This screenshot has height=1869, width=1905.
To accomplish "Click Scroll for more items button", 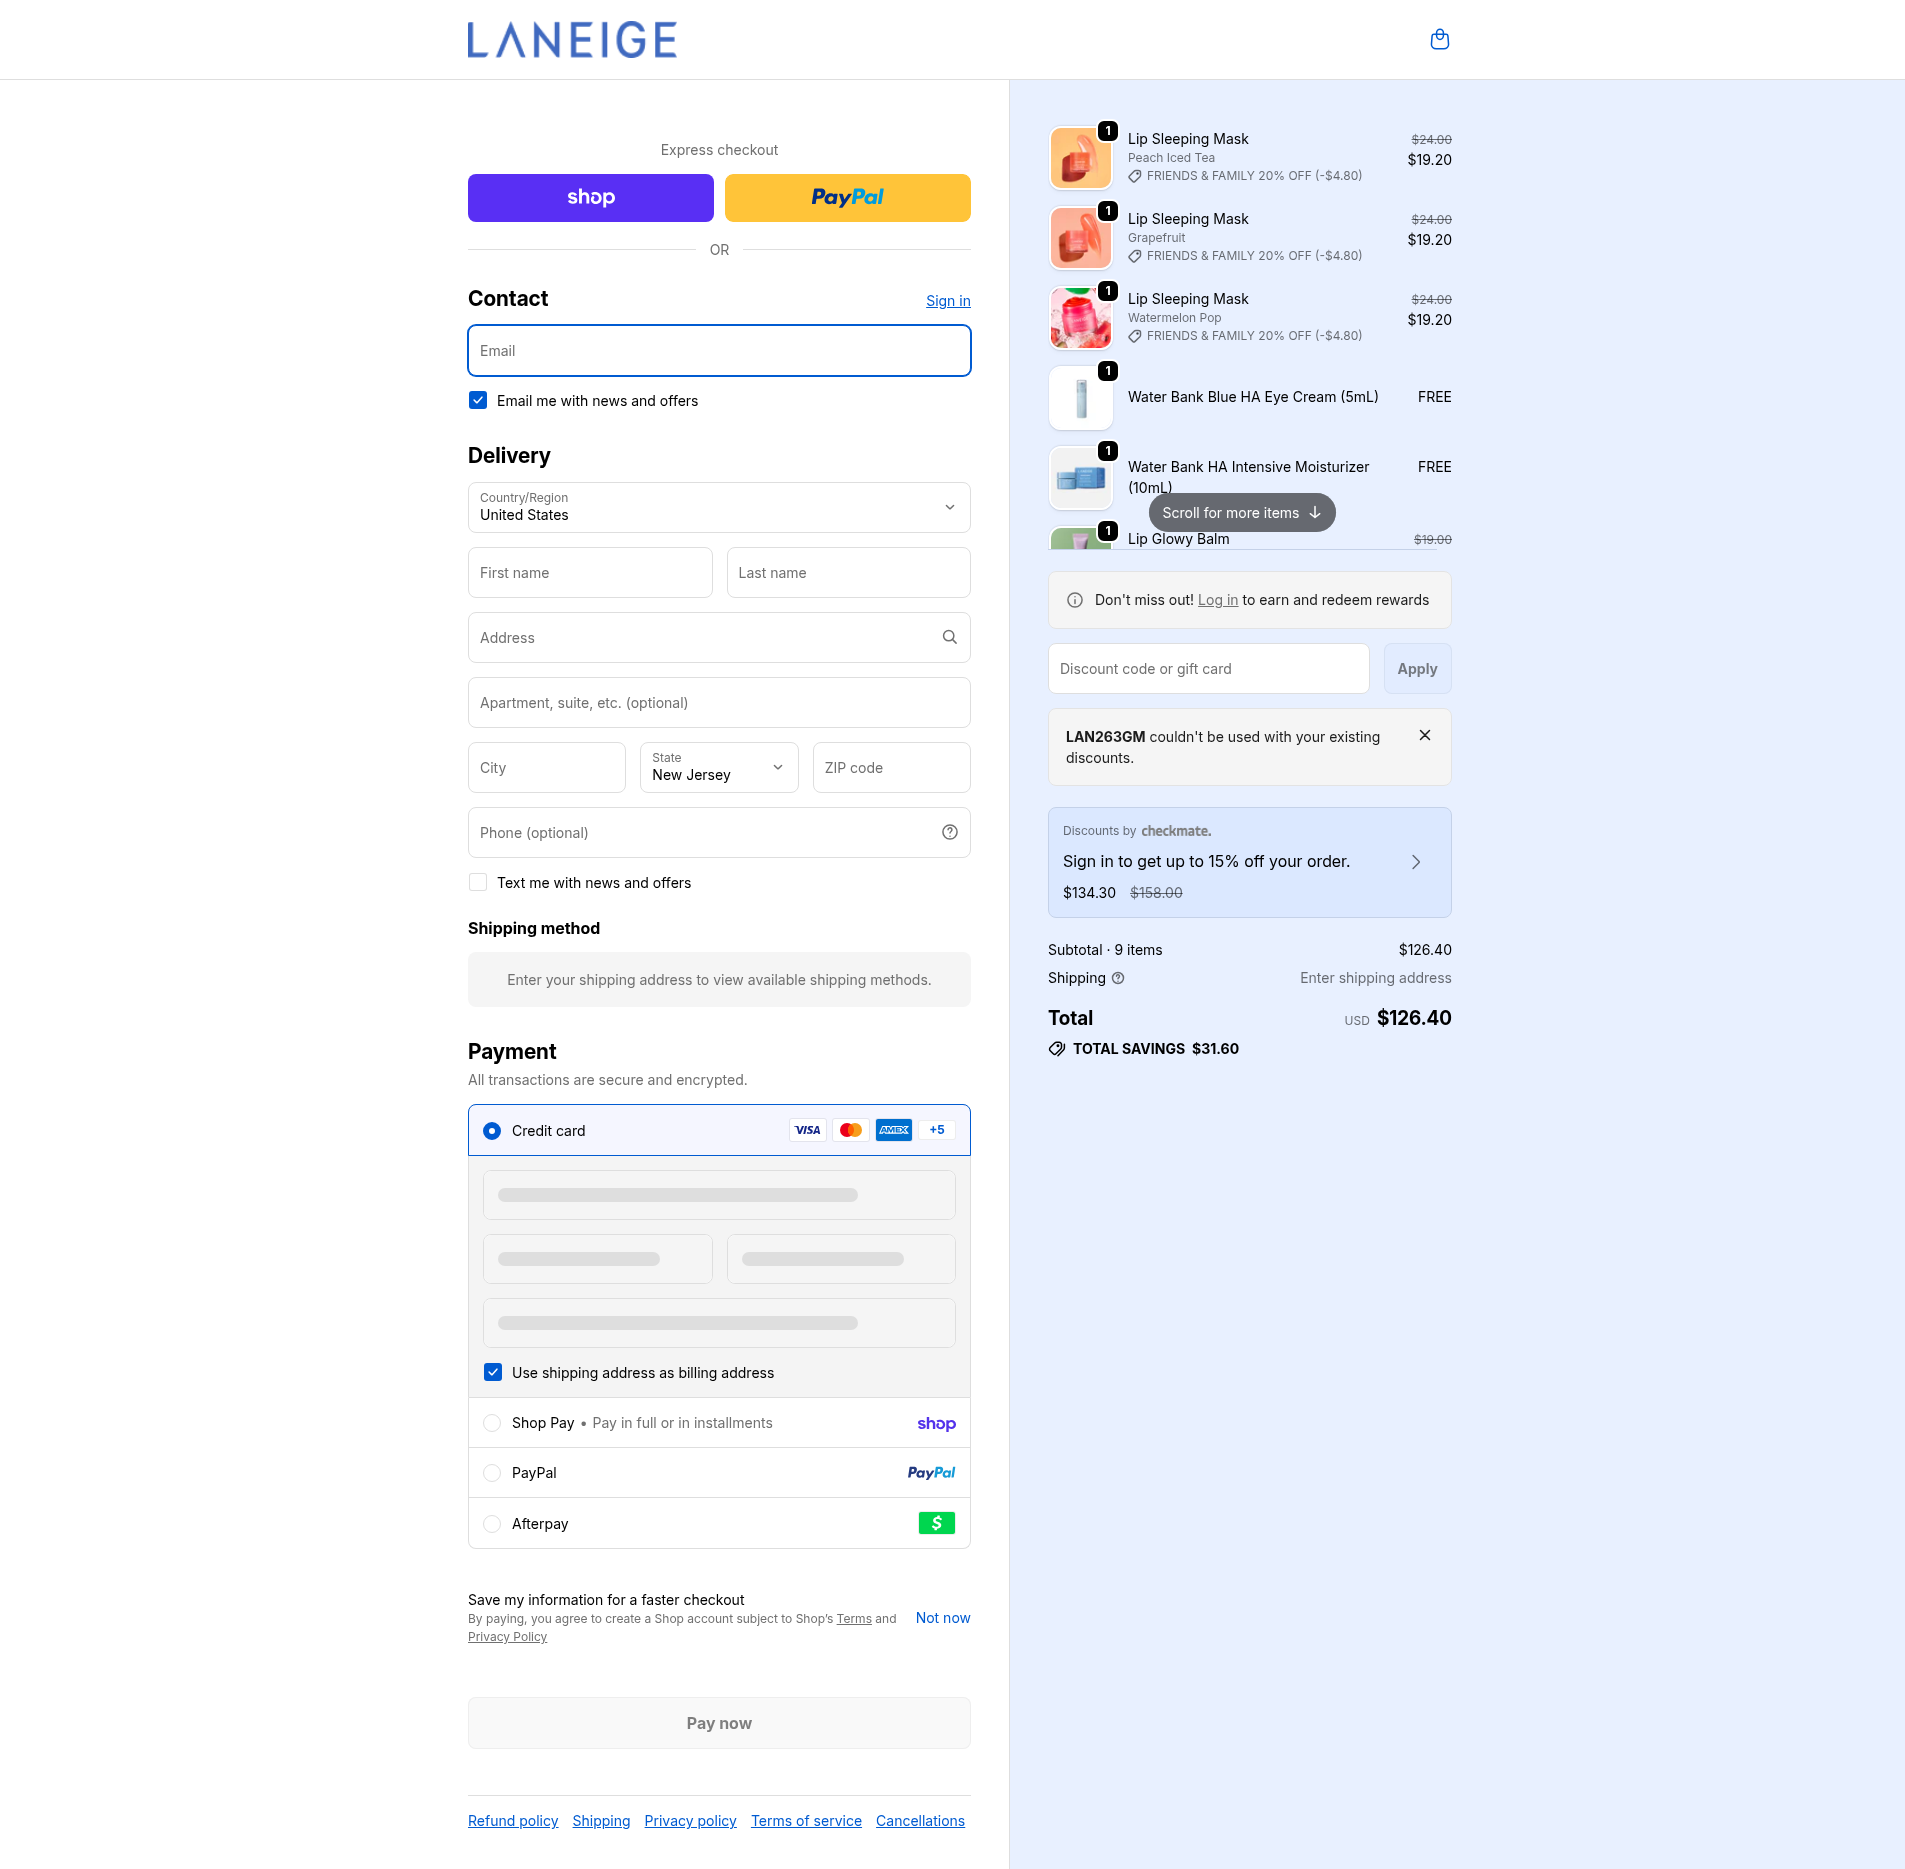I will 1241,513.
